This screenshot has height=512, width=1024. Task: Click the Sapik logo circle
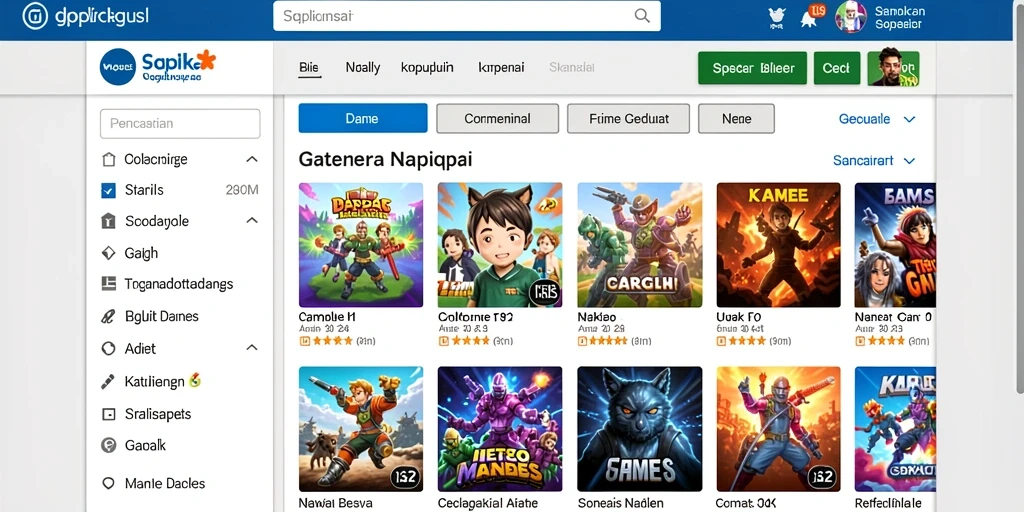pyautogui.click(x=118, y=67)
